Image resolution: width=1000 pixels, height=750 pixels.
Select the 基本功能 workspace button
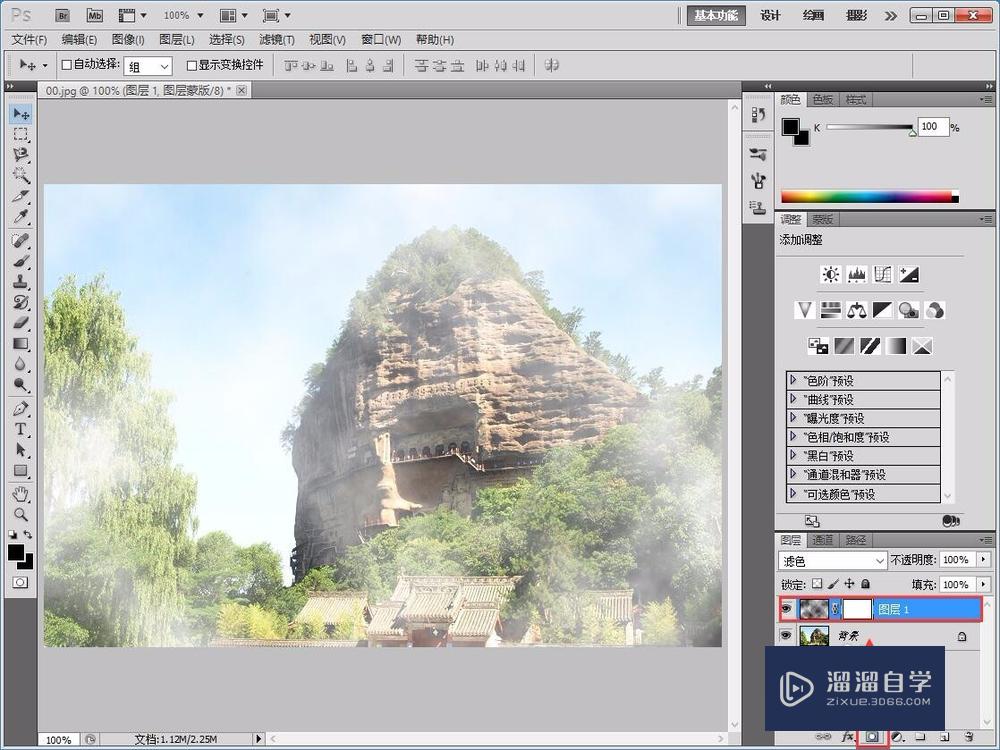[716, 15]
